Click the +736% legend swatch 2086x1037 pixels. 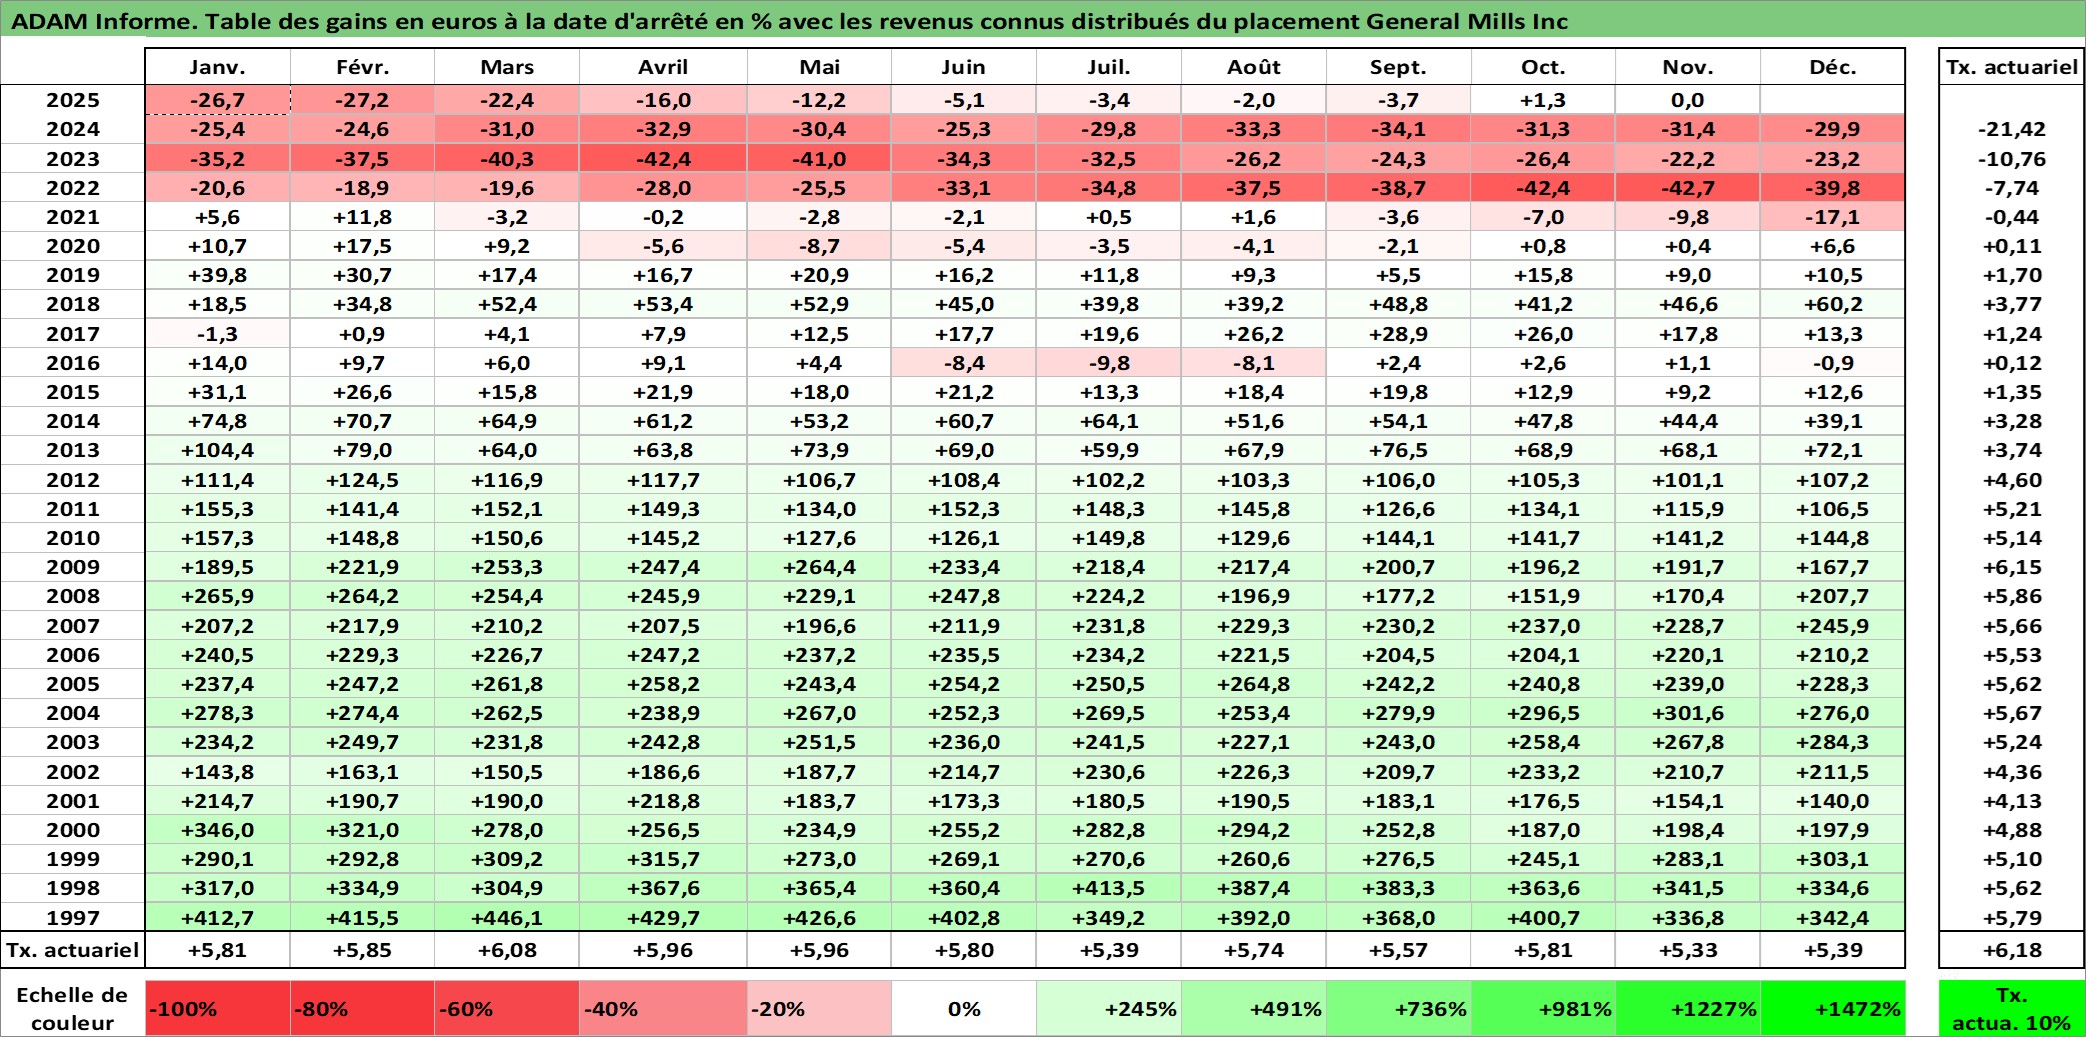coord(1398,1008)
